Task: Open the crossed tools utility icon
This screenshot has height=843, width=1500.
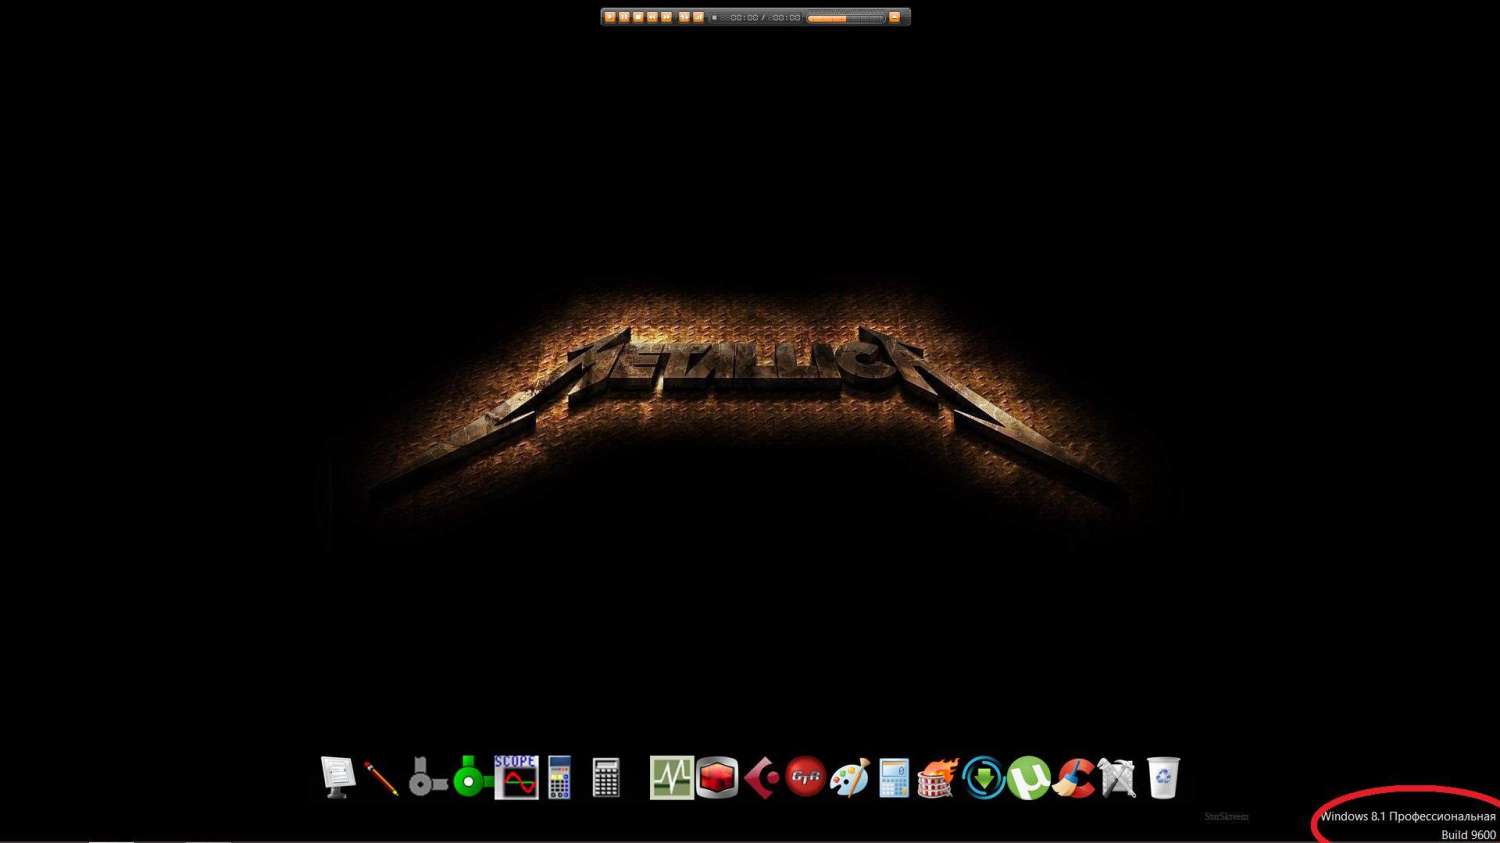Action: (x=1117, y=778)
